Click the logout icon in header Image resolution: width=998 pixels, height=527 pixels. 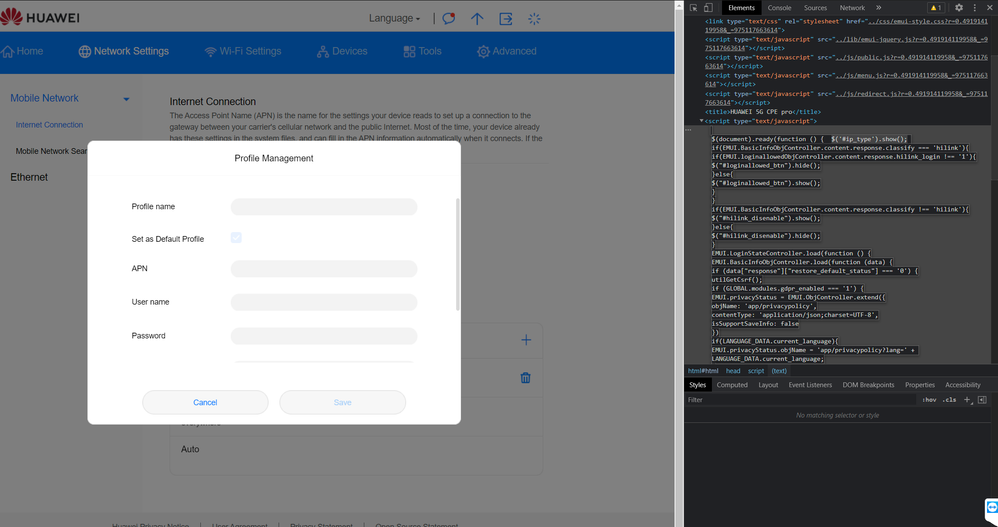[x=506, y=18]
